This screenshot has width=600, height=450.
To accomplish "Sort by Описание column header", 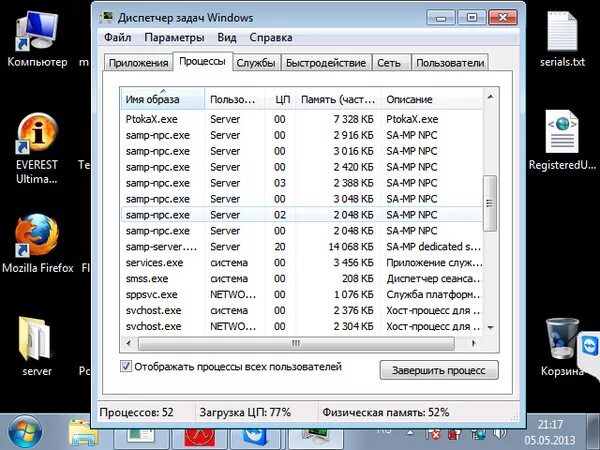I will click(x=432, y=99).
